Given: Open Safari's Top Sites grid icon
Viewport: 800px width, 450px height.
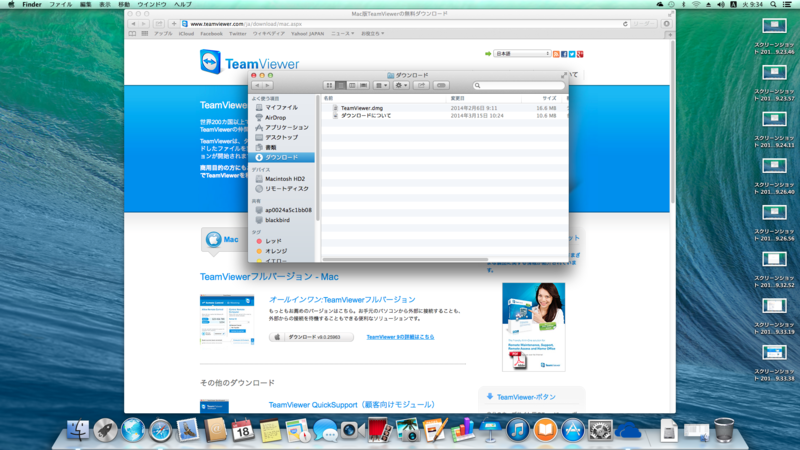Looking at the screenshot, I should click(x=145, y=34).
